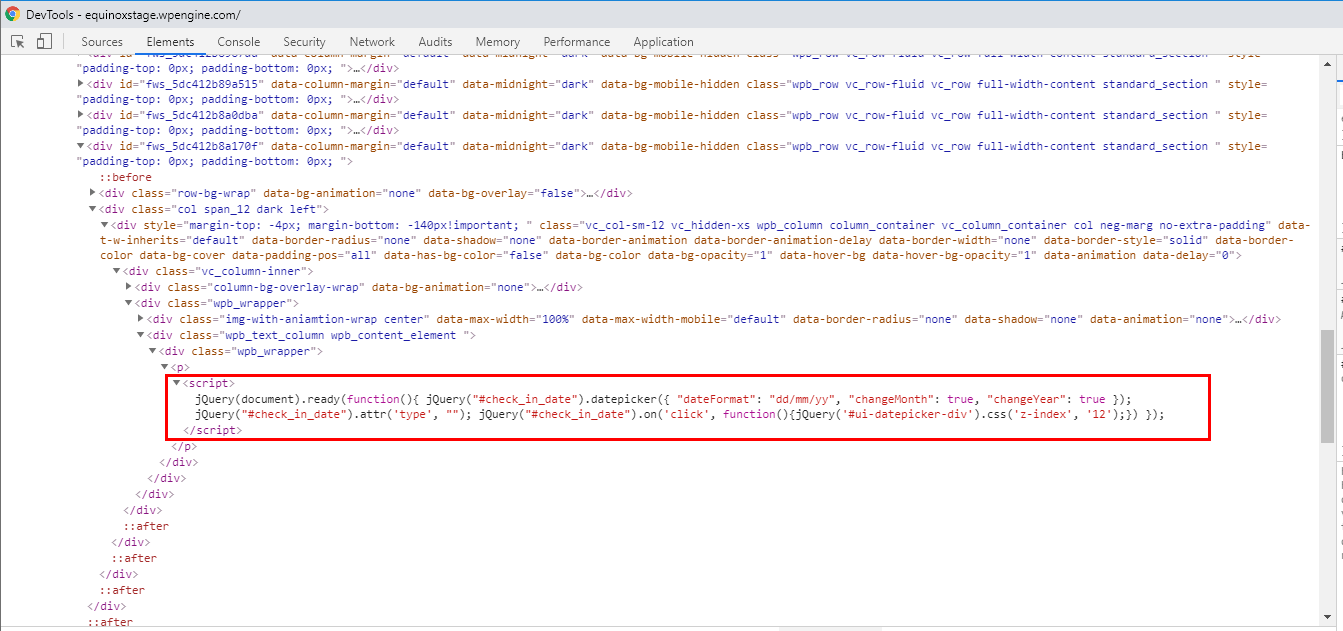Switch to the Console tab
1343x631 pixels.
[x=239, y=42]
